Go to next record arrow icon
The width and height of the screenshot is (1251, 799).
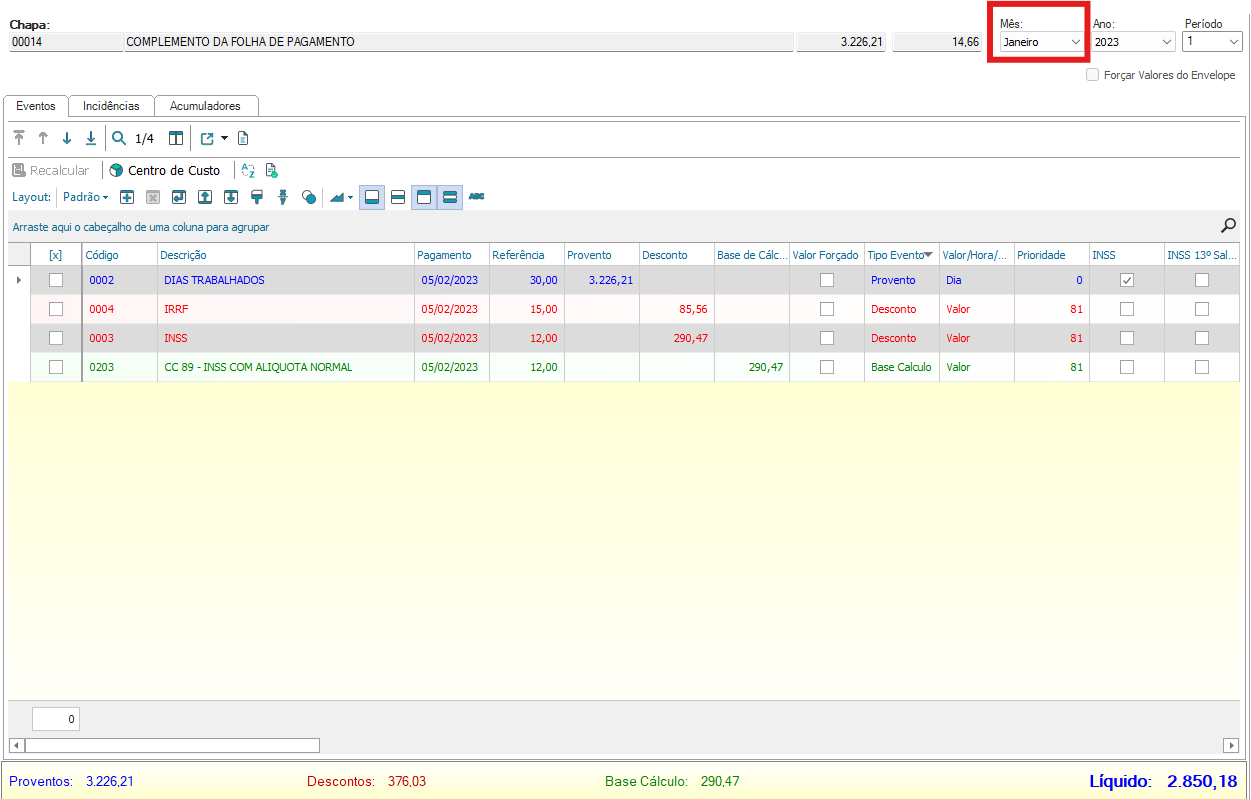pyautogui.click(x=67, y=139)
